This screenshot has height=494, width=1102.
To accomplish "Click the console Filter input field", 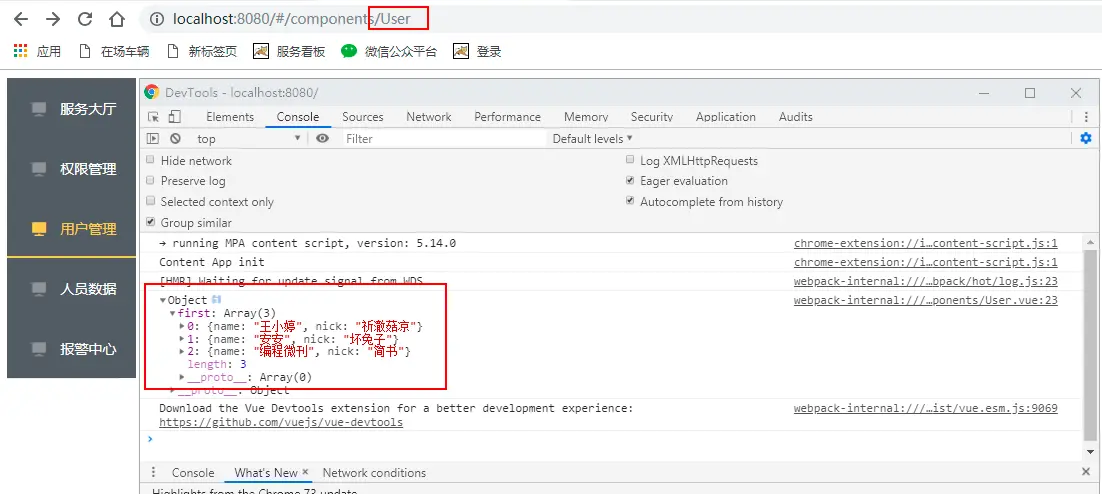I will (444, 138).
